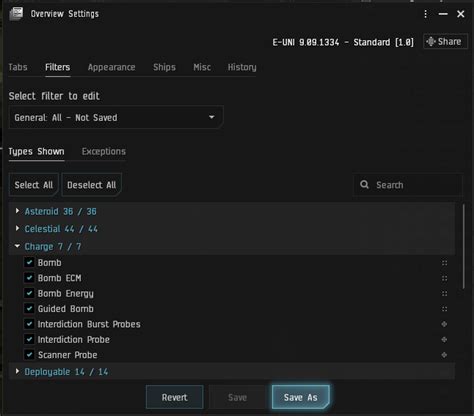Click the Overview Settings window icon
474x416 pixels.
coord(16,14)
